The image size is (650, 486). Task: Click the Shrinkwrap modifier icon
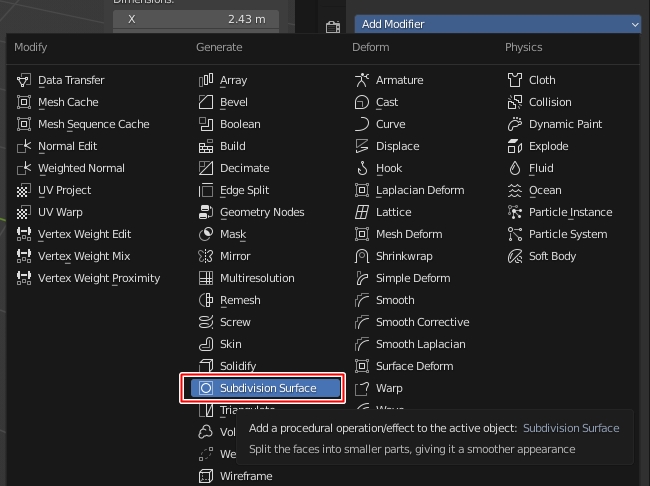(x=361, y=256)
